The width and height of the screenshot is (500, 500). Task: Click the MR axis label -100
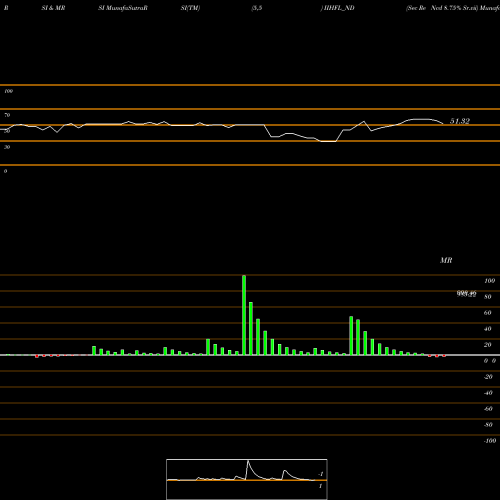(x=490, y=441)
